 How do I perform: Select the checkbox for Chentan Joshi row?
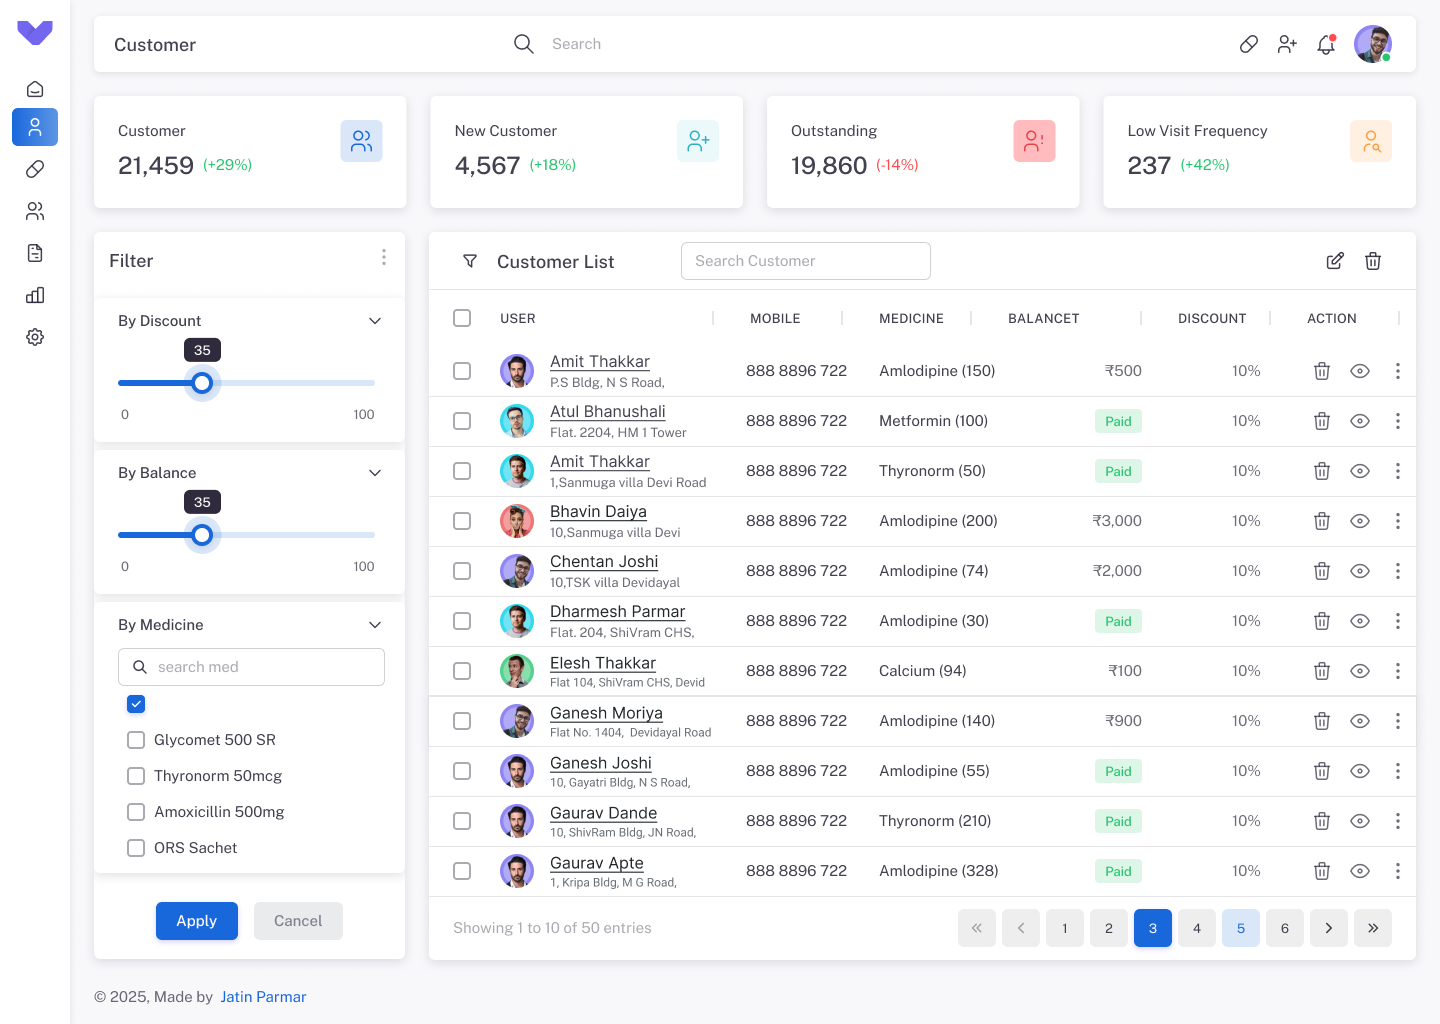[462, 571]
